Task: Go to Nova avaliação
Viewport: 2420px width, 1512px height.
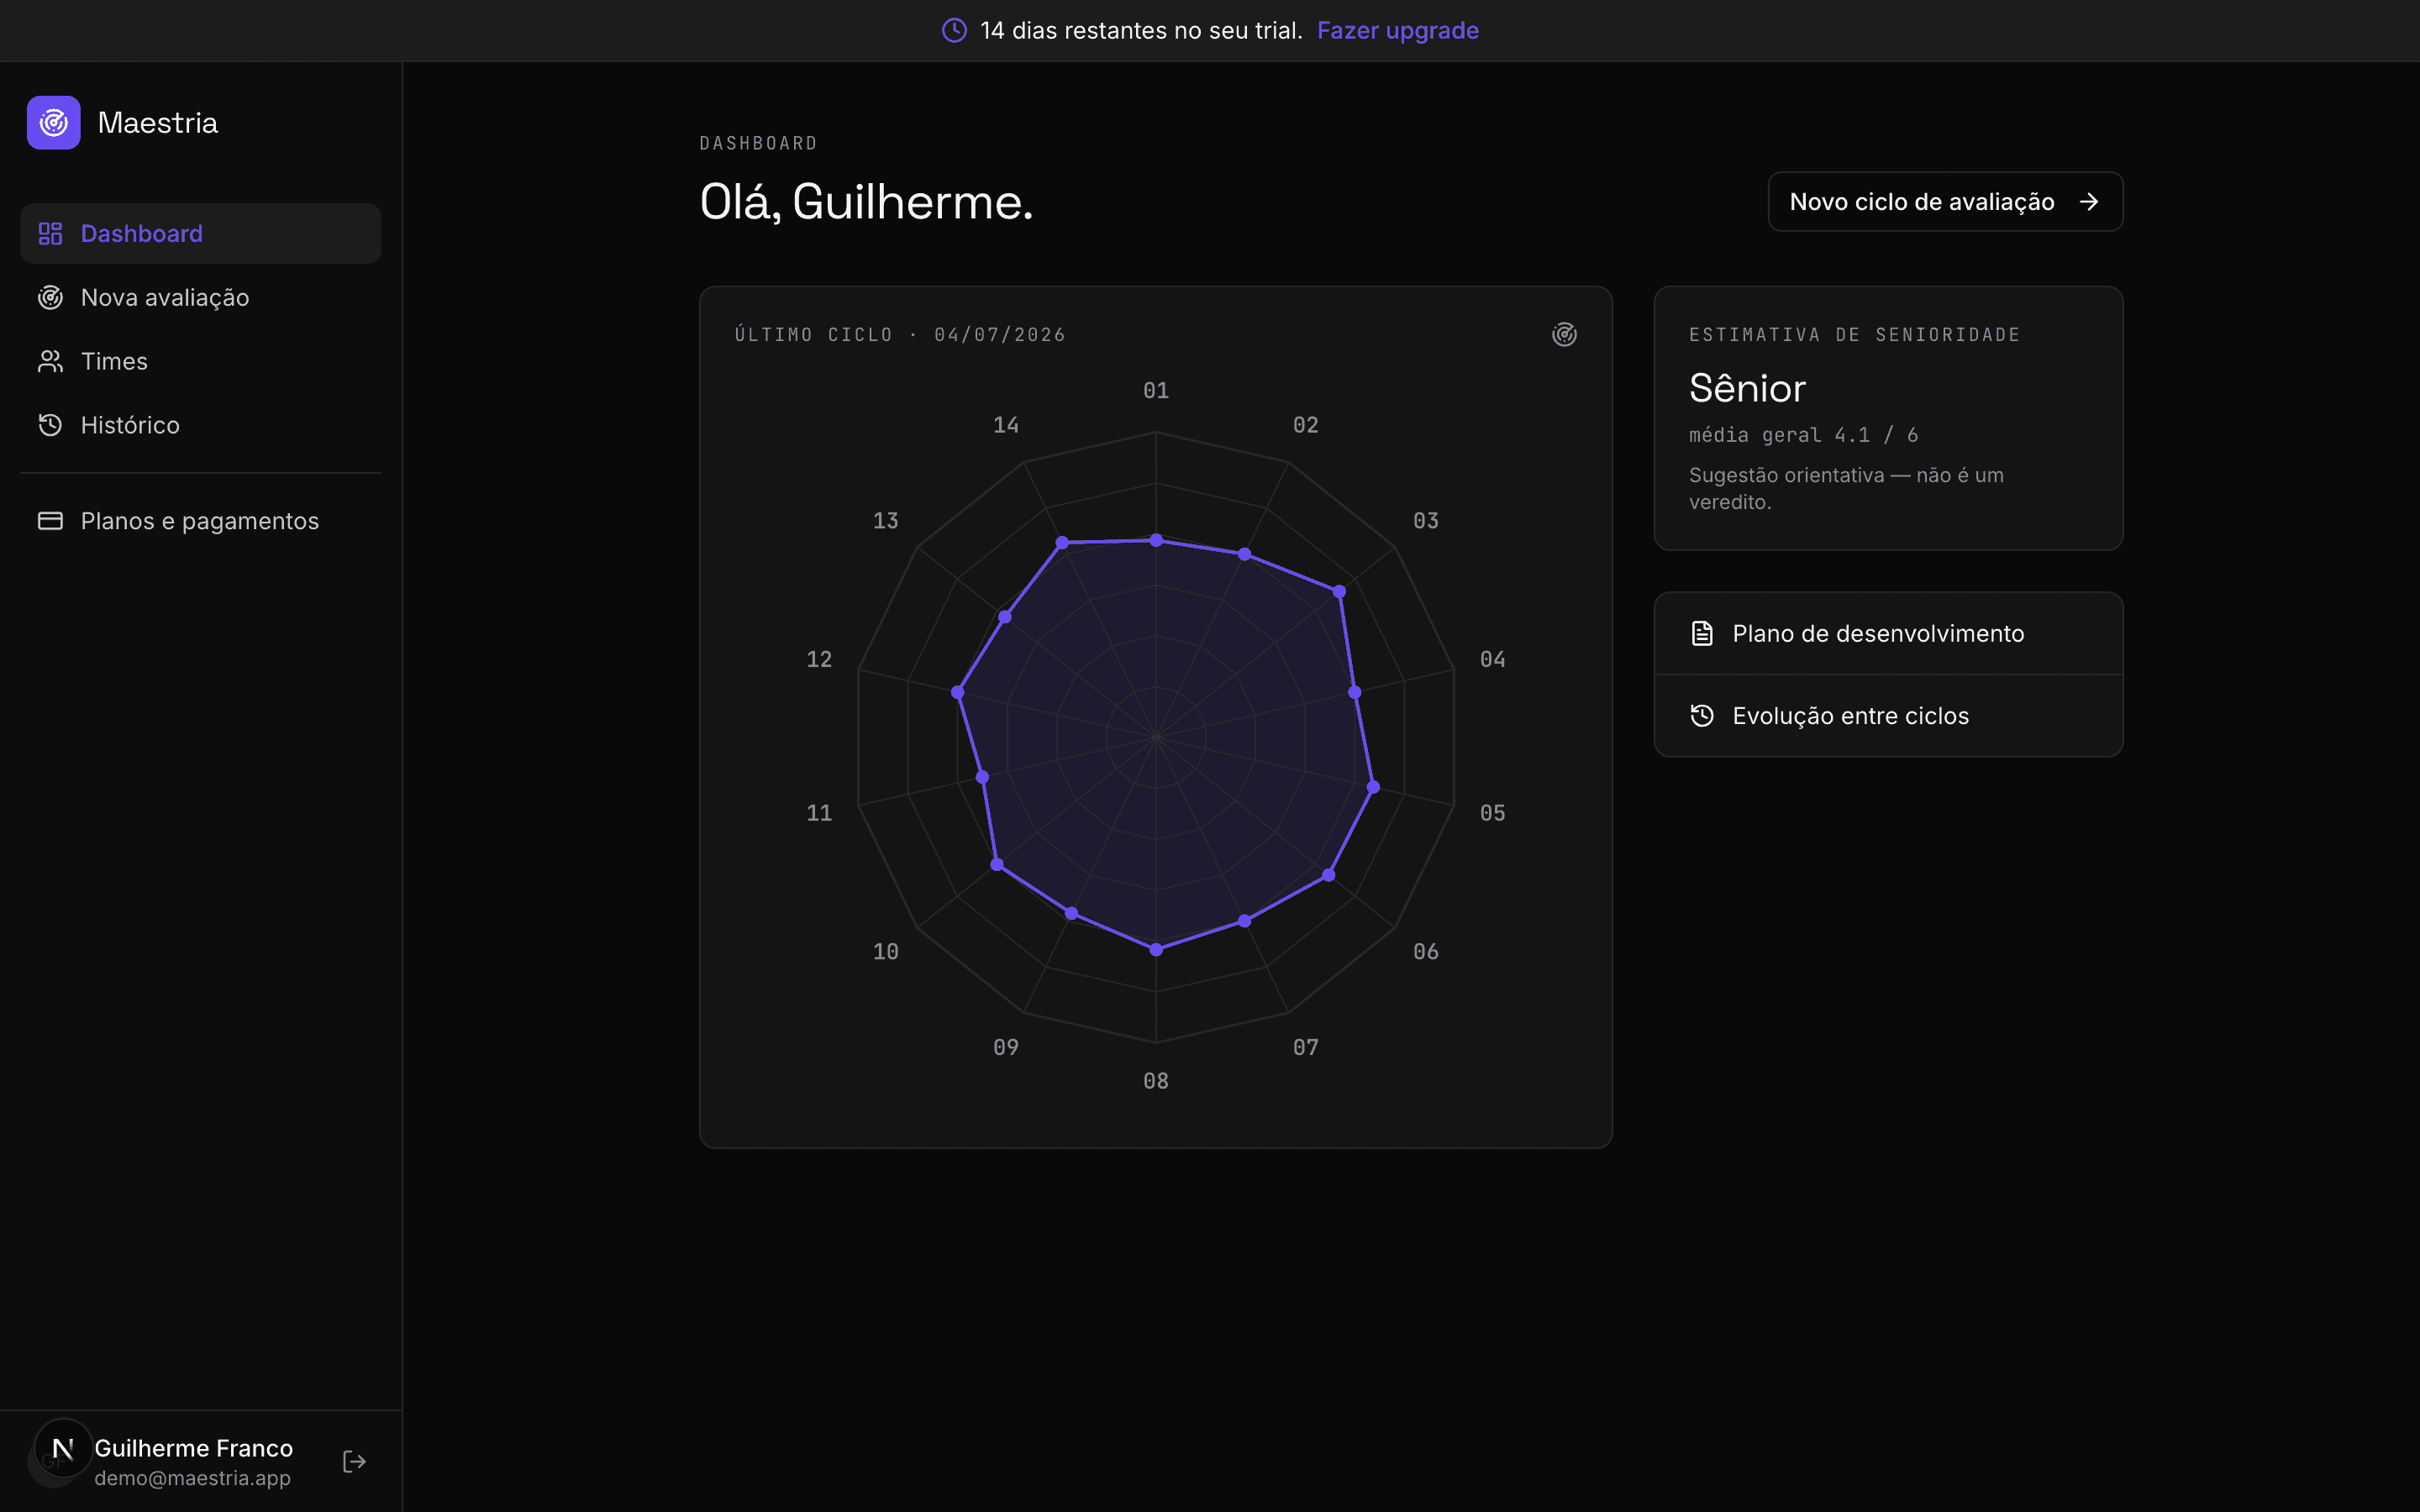Action: [200, 297]
